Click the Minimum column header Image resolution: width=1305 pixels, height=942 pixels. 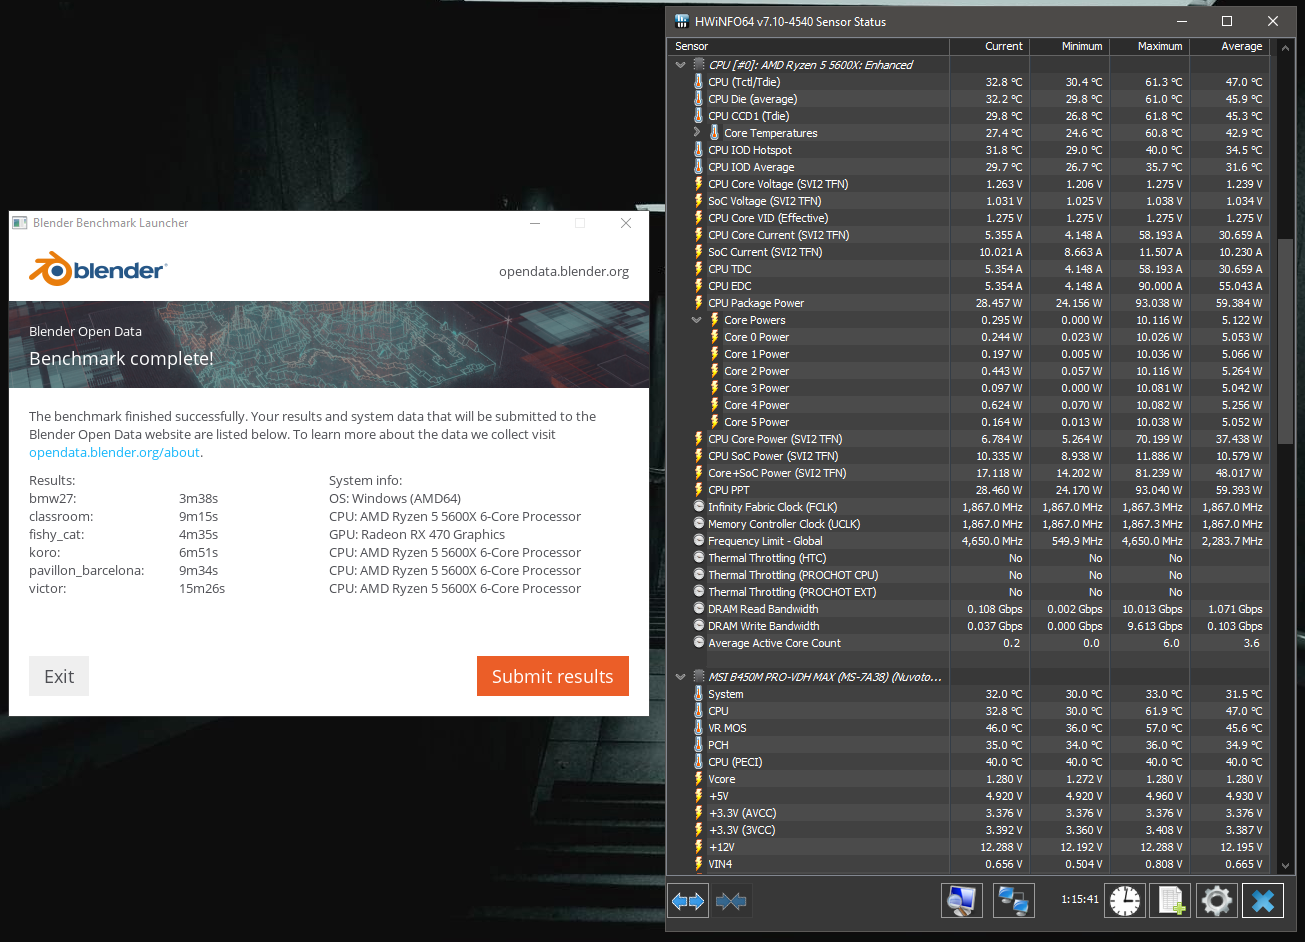click(1068, 46)
